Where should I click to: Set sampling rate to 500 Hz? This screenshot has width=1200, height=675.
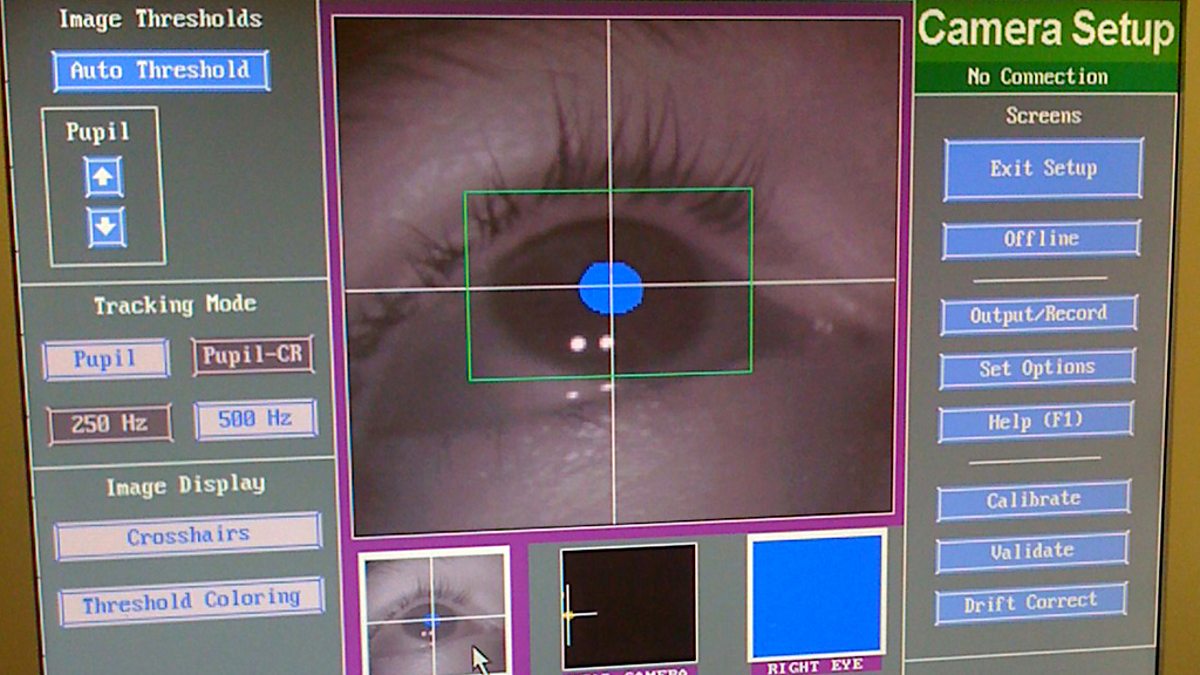coord(255,419)
